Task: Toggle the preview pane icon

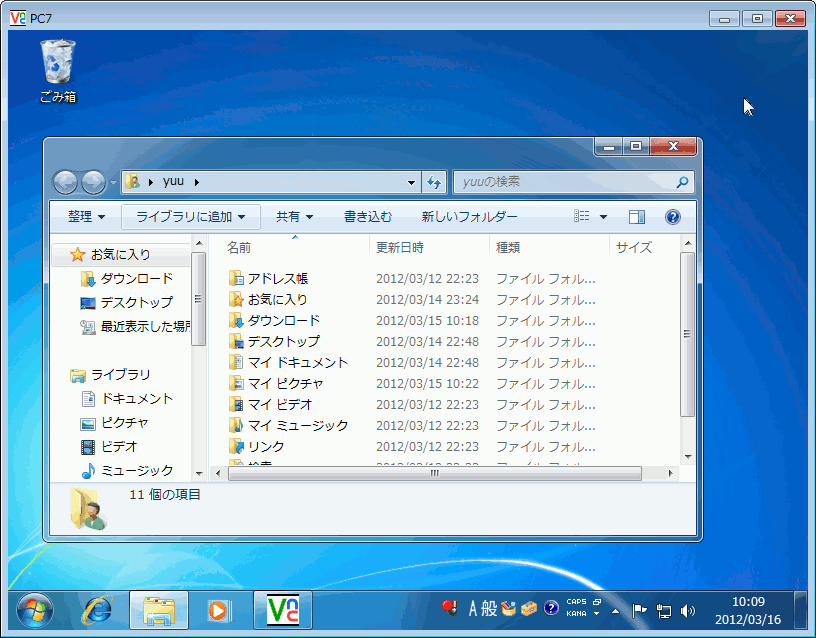Action: (636, 216)
